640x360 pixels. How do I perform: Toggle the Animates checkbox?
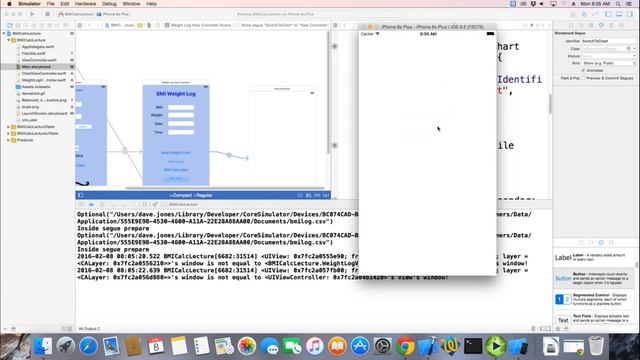tap(583, 71)
